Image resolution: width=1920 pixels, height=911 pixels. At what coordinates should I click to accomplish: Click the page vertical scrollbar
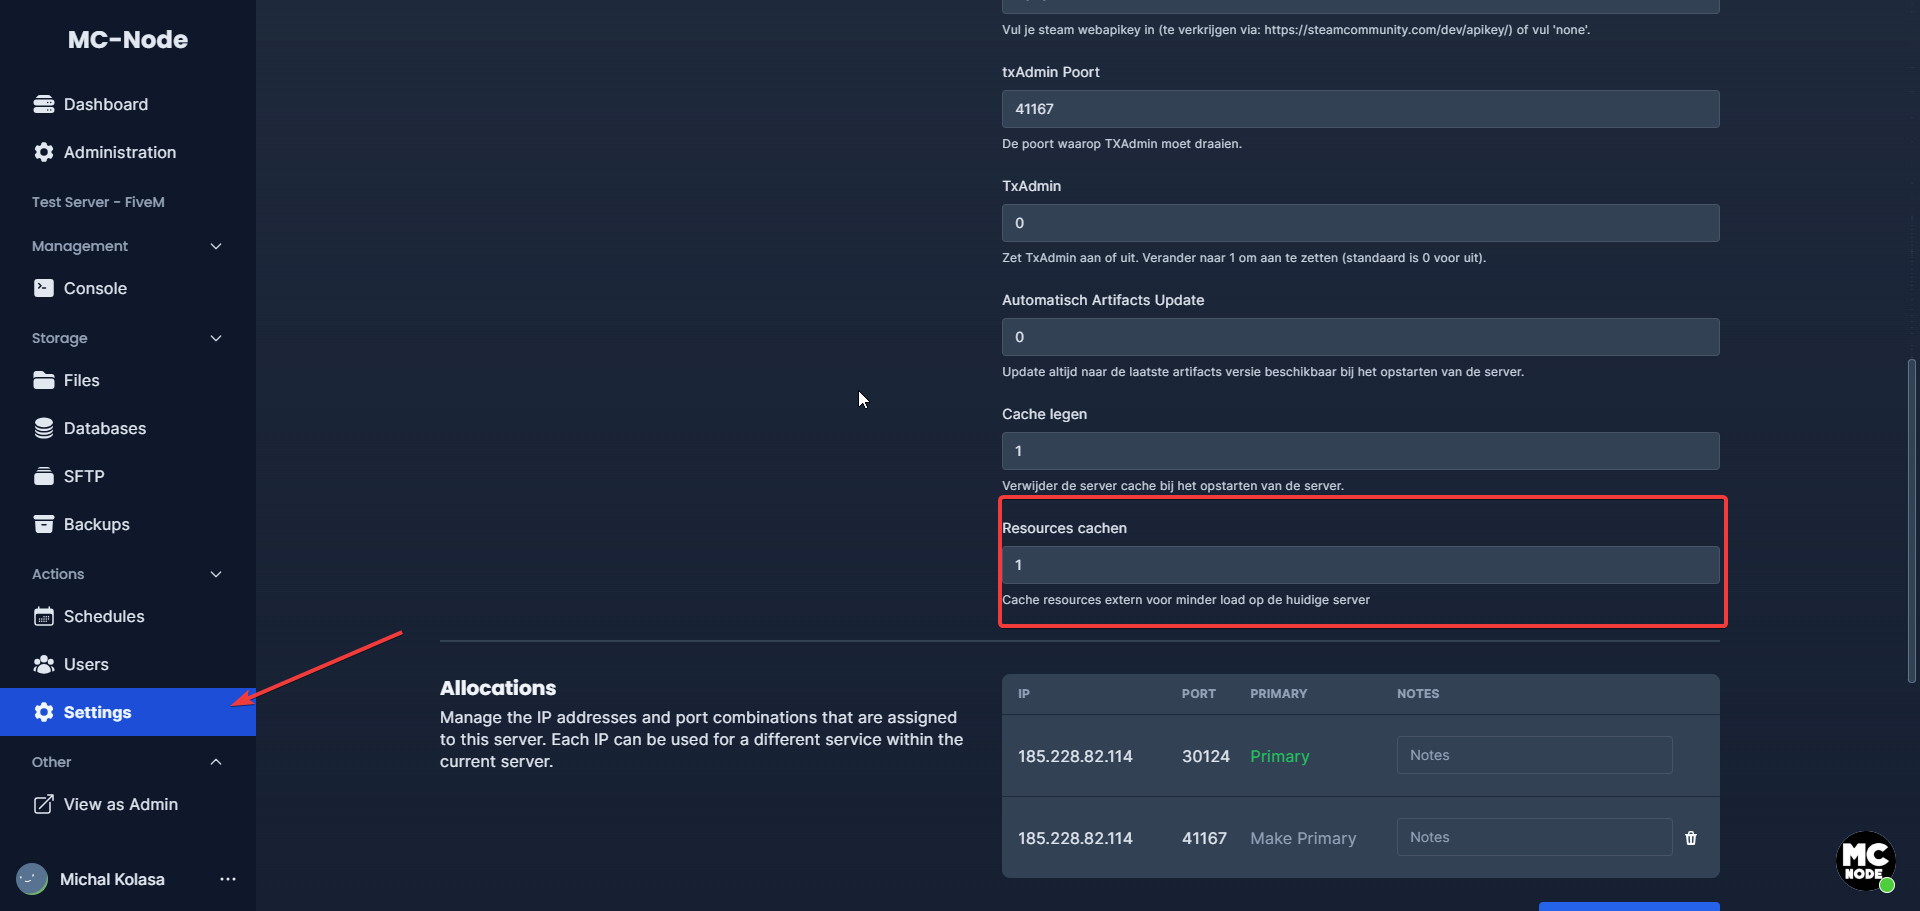pyautogui.click(x=1912, y=520)
